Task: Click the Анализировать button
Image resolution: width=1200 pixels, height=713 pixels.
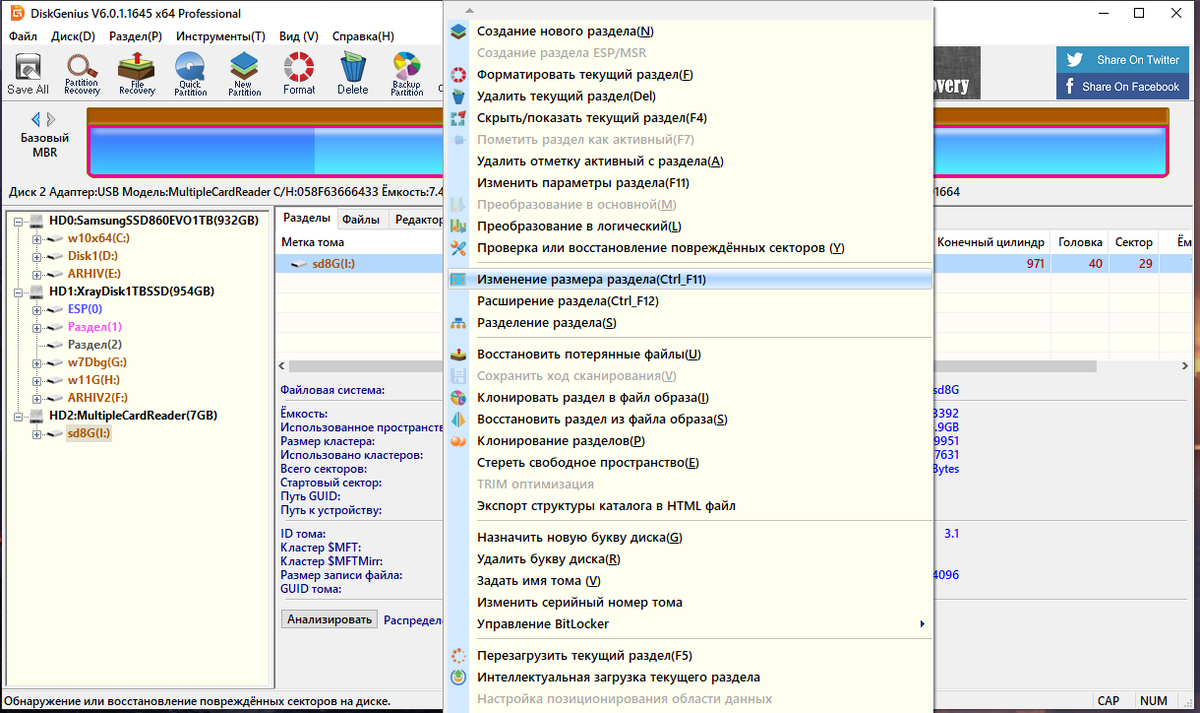Action: pos(330,619)
